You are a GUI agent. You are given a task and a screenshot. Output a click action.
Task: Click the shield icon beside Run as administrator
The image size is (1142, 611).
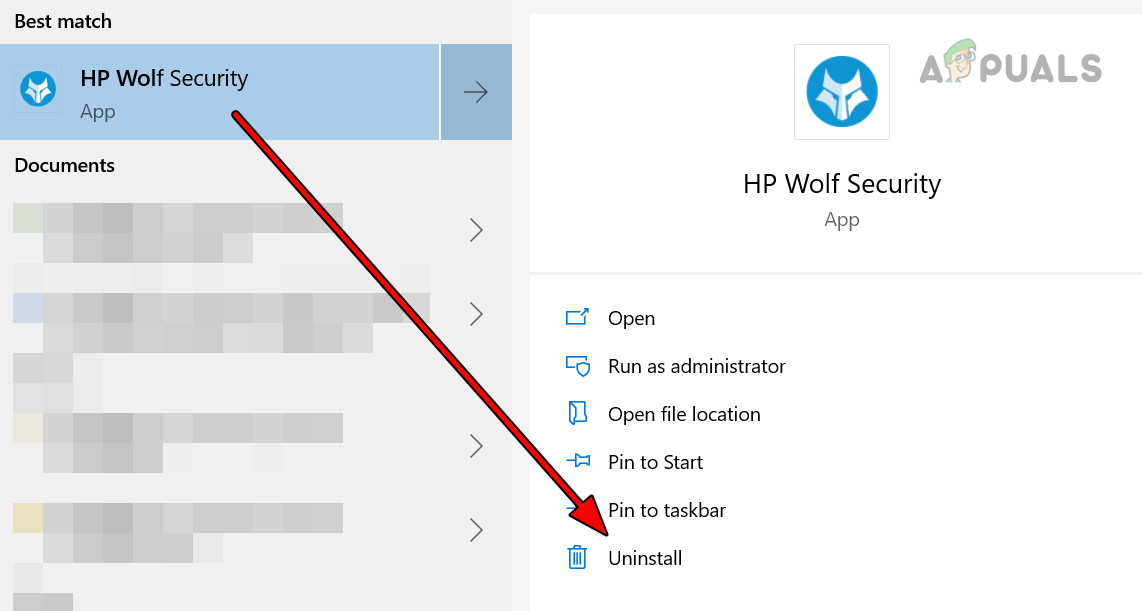click(578, 365)
